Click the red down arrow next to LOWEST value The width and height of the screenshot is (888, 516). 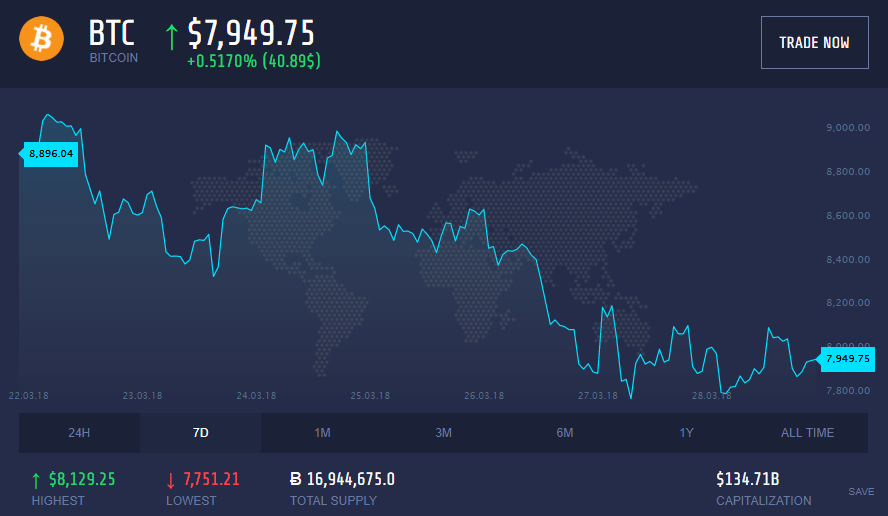170,480
